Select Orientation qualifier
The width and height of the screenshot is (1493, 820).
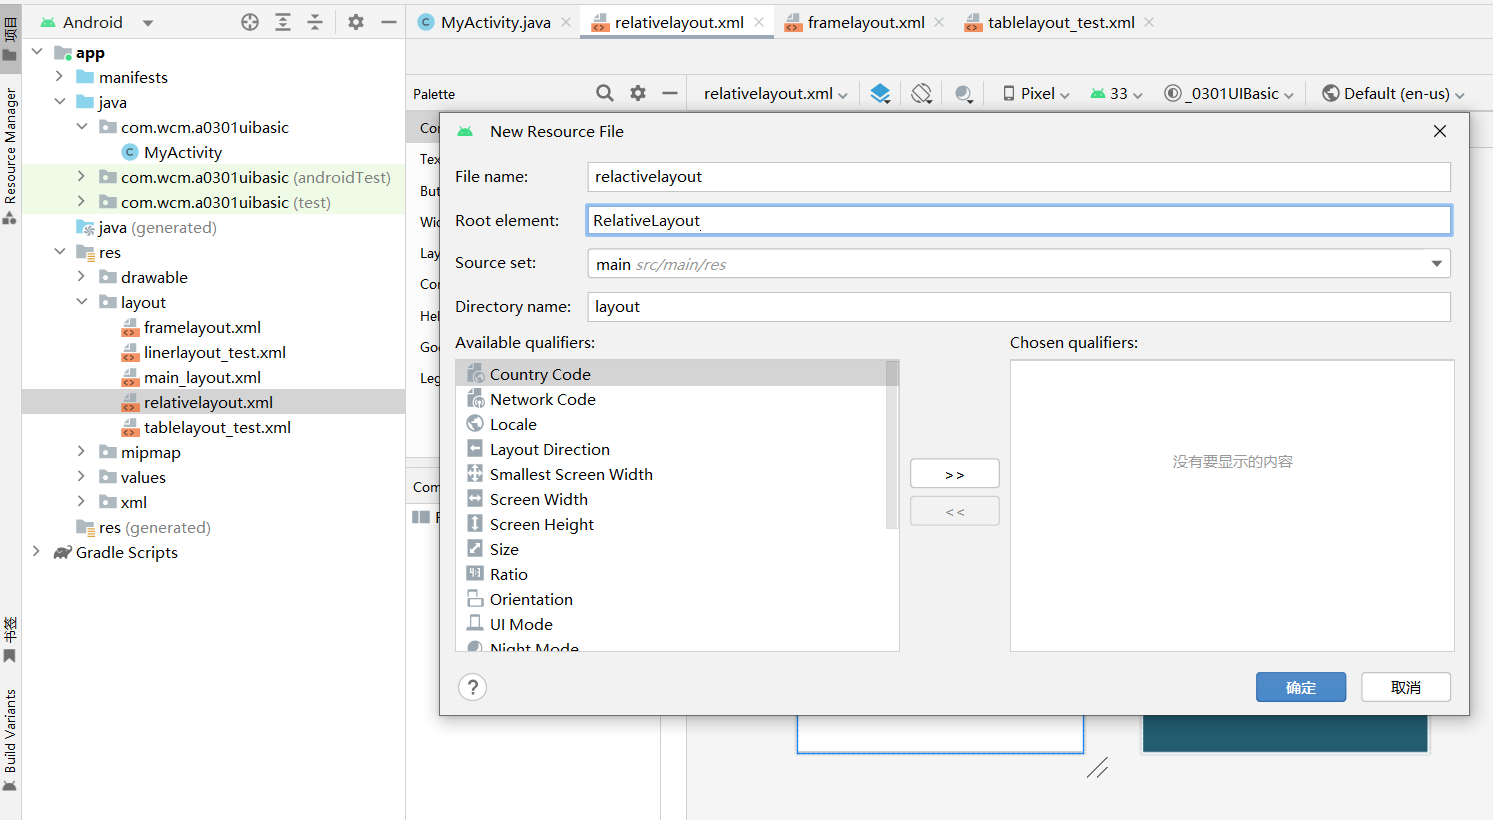coord(671,599)
